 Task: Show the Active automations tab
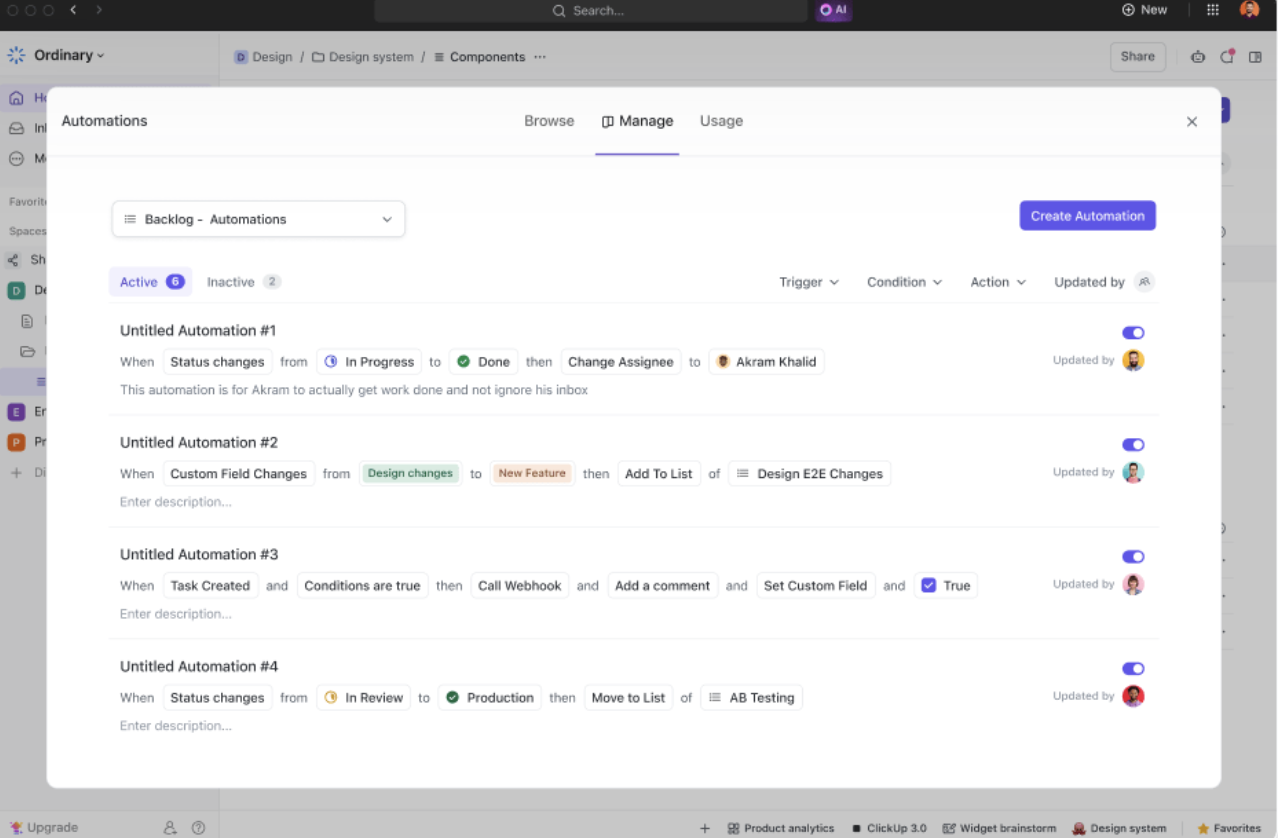point(151,282)
